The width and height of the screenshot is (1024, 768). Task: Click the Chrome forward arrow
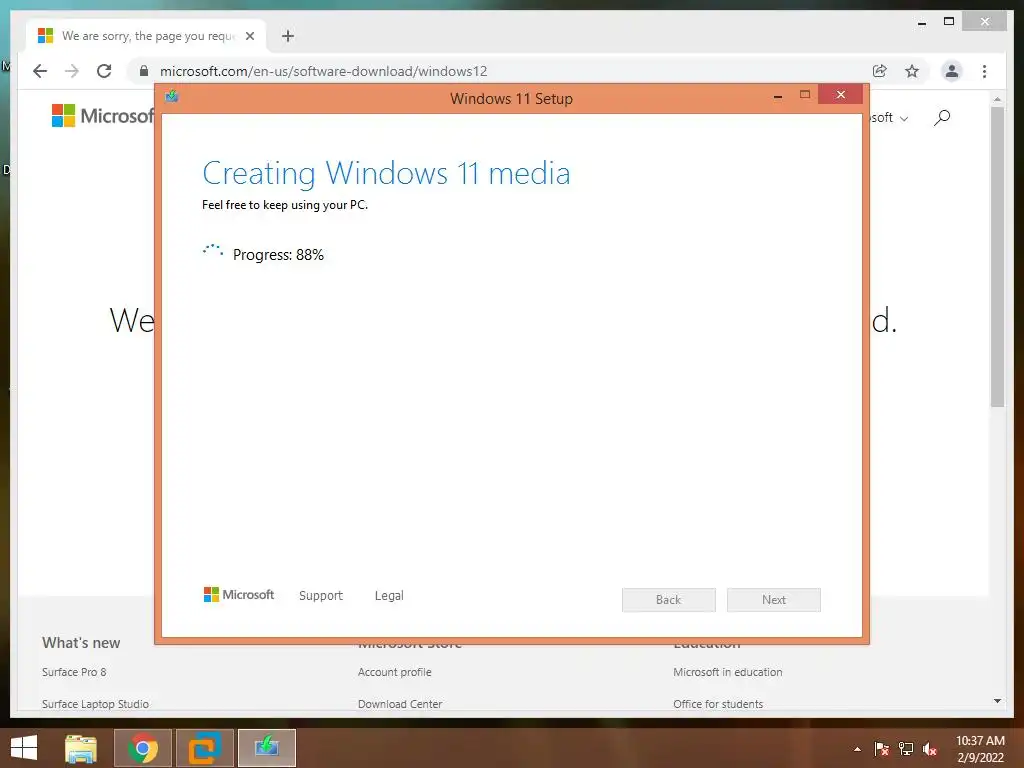click(72, 71)
